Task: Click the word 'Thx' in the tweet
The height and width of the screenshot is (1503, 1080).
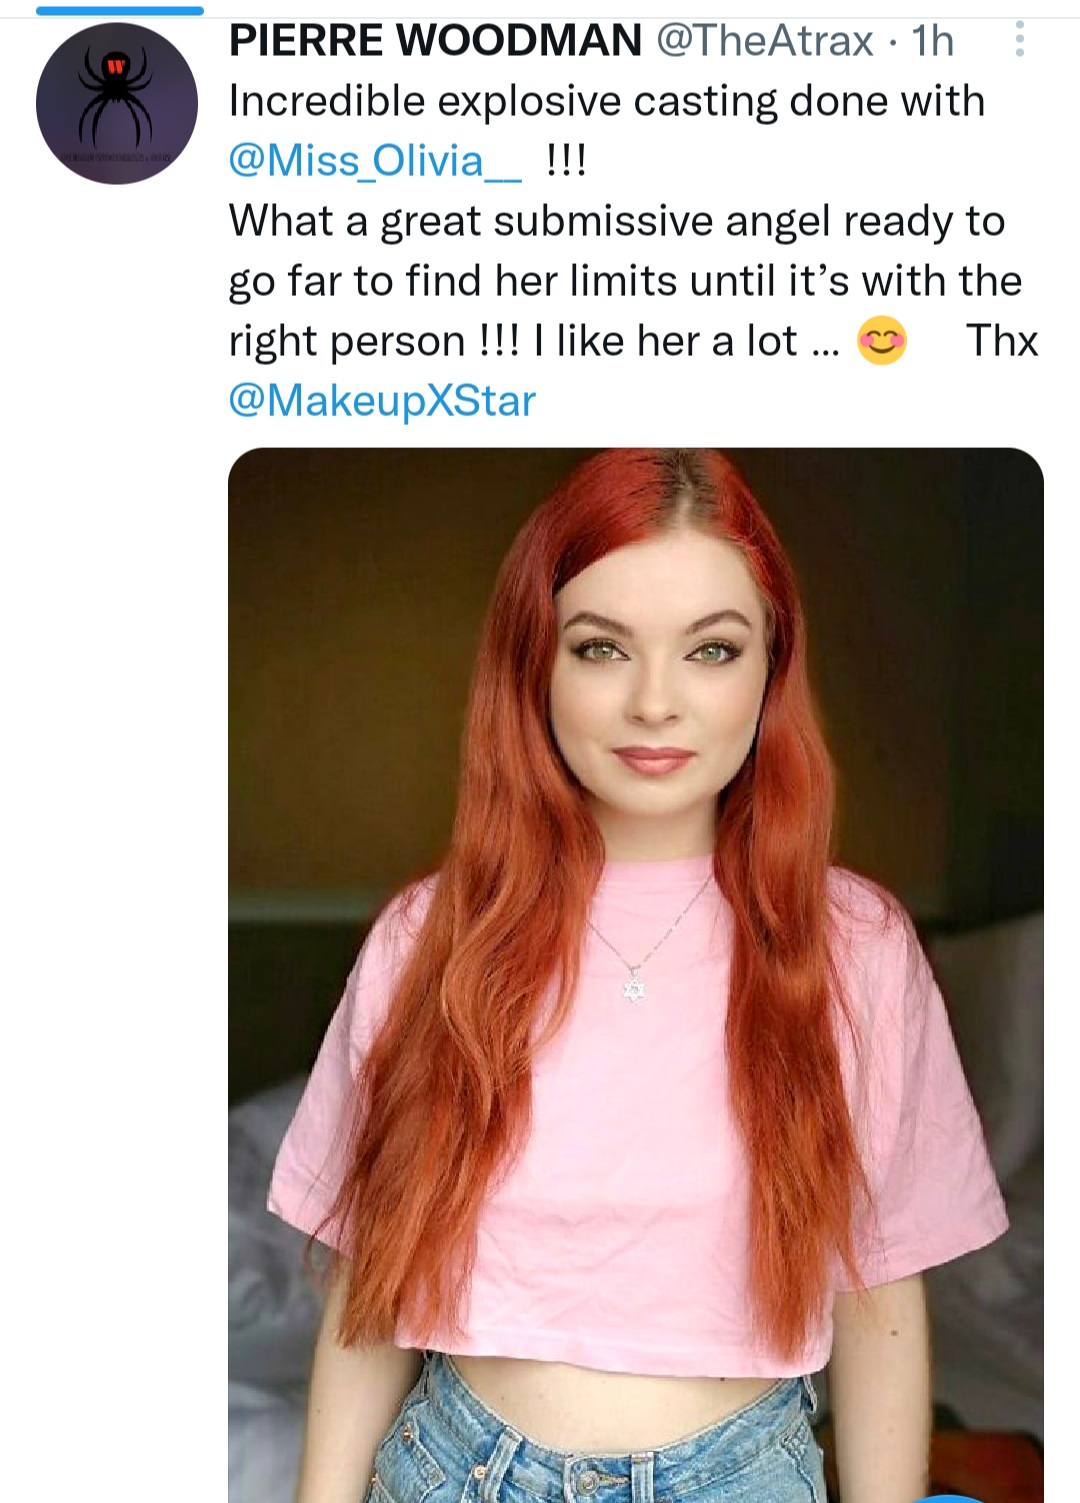Action: coord(1002,341)
